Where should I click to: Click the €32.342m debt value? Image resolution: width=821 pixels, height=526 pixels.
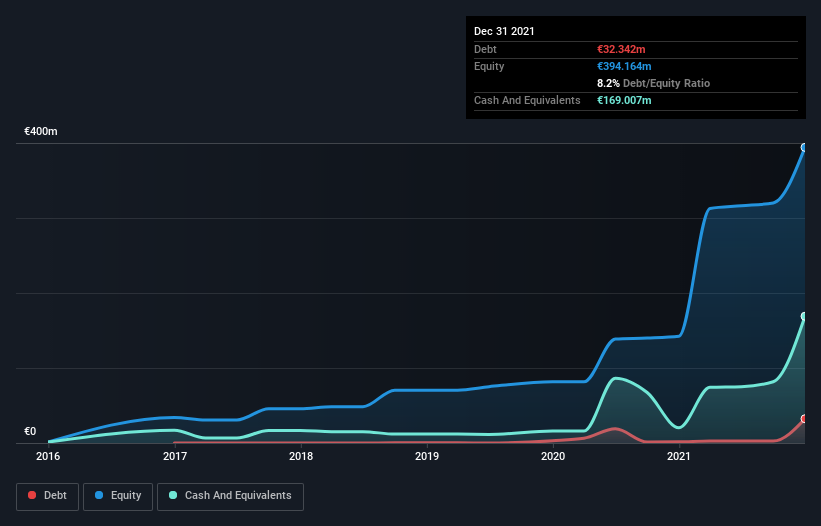click(621, 49)
